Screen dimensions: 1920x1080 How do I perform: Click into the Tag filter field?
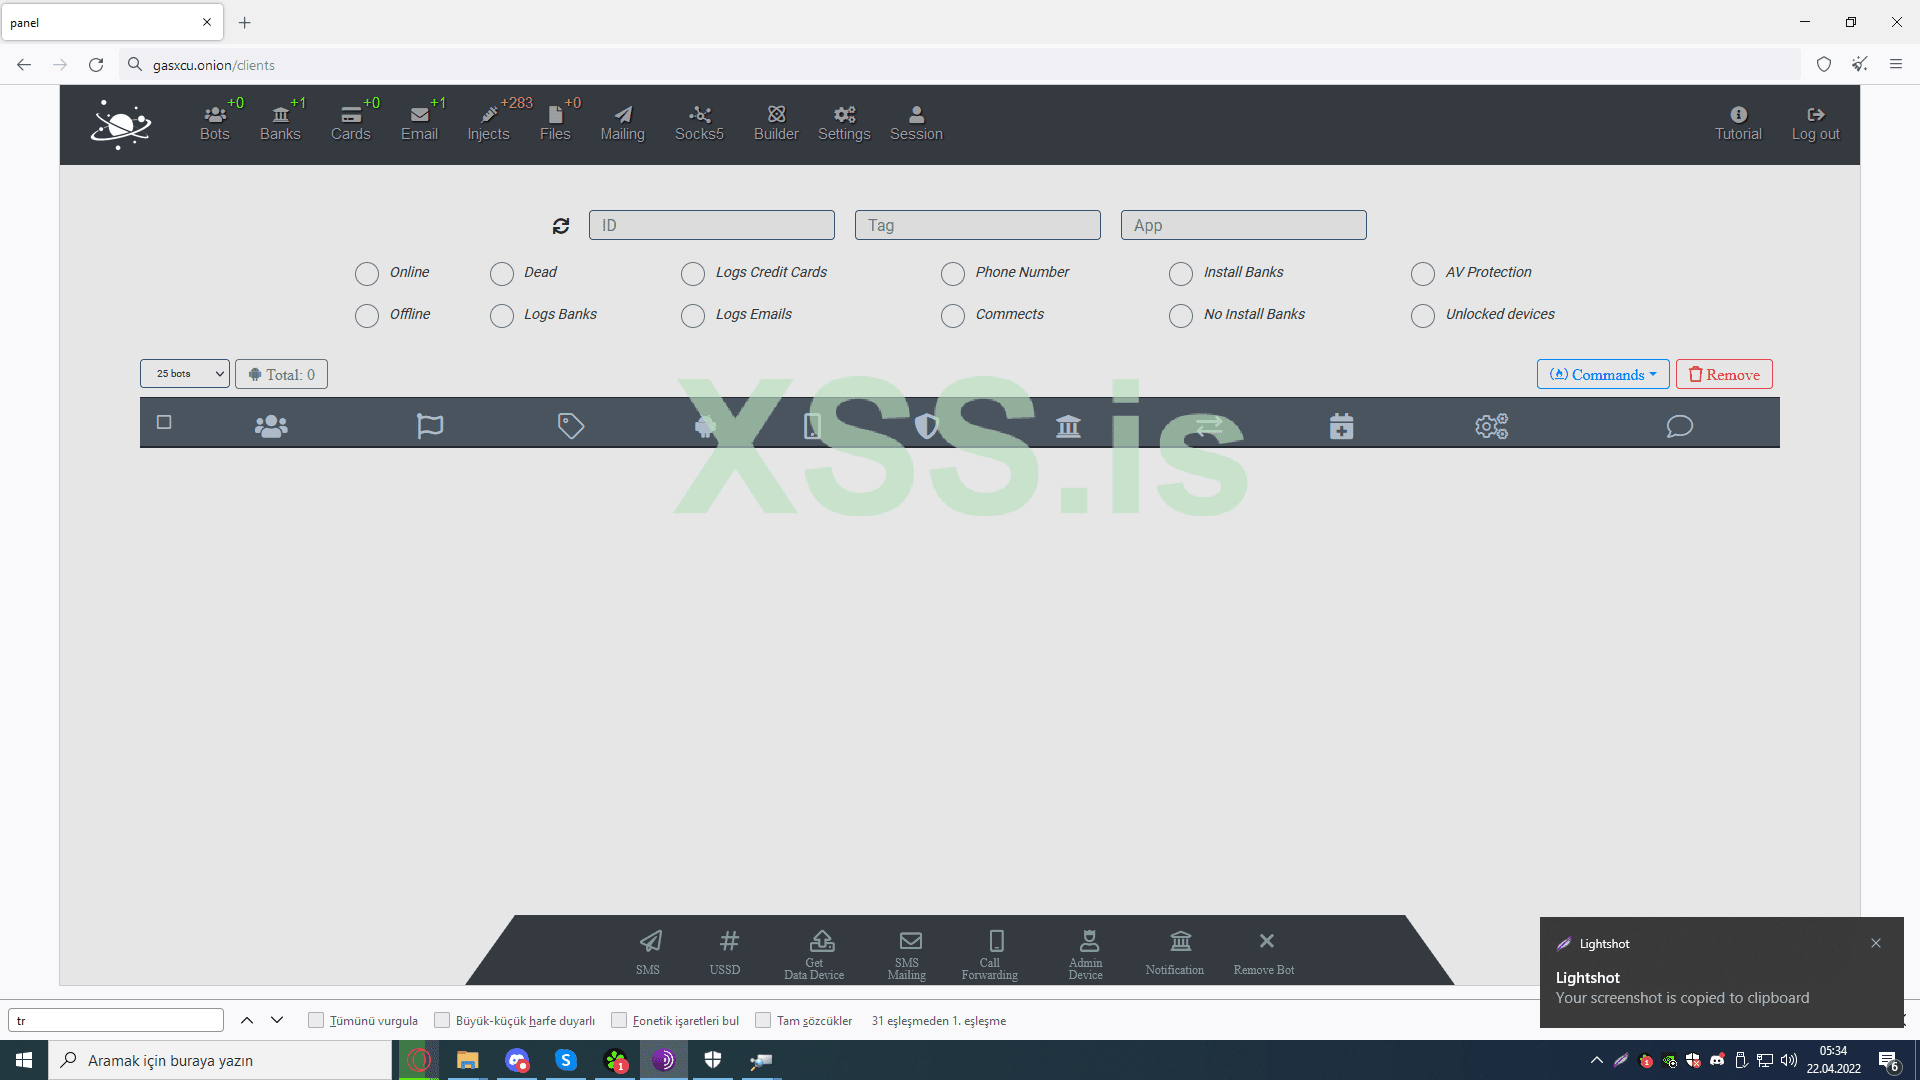pos(977,225)
